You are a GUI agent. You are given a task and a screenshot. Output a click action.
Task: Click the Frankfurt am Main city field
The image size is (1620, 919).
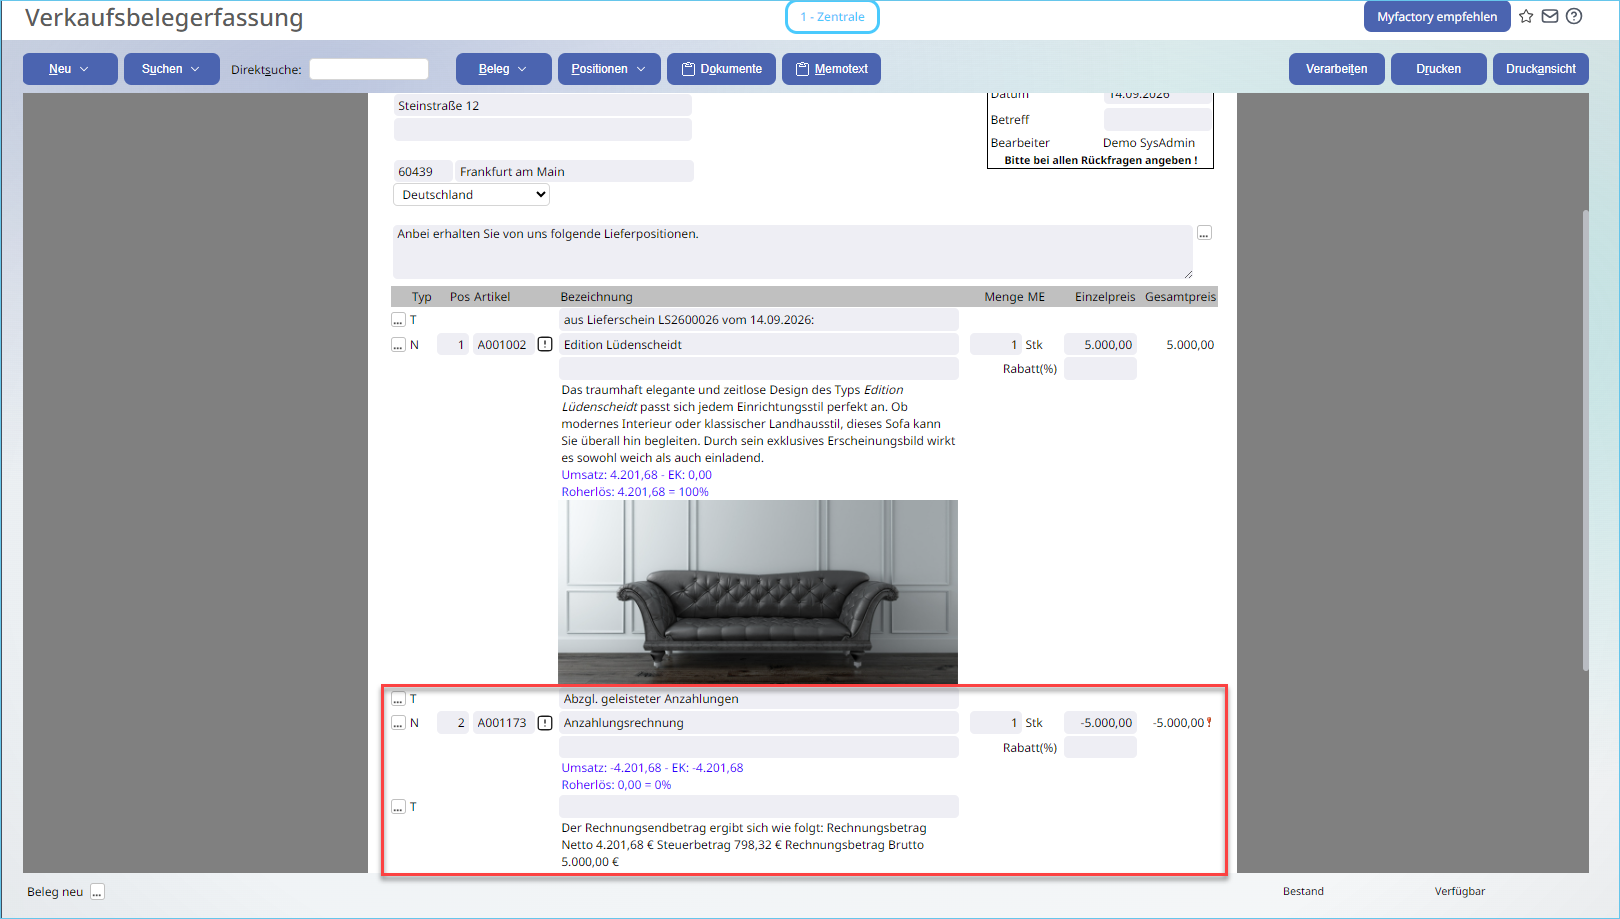pos(574,171)
